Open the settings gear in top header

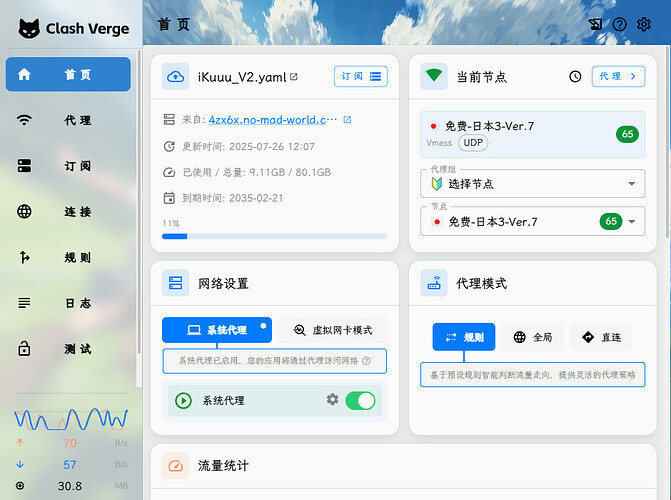644,24
